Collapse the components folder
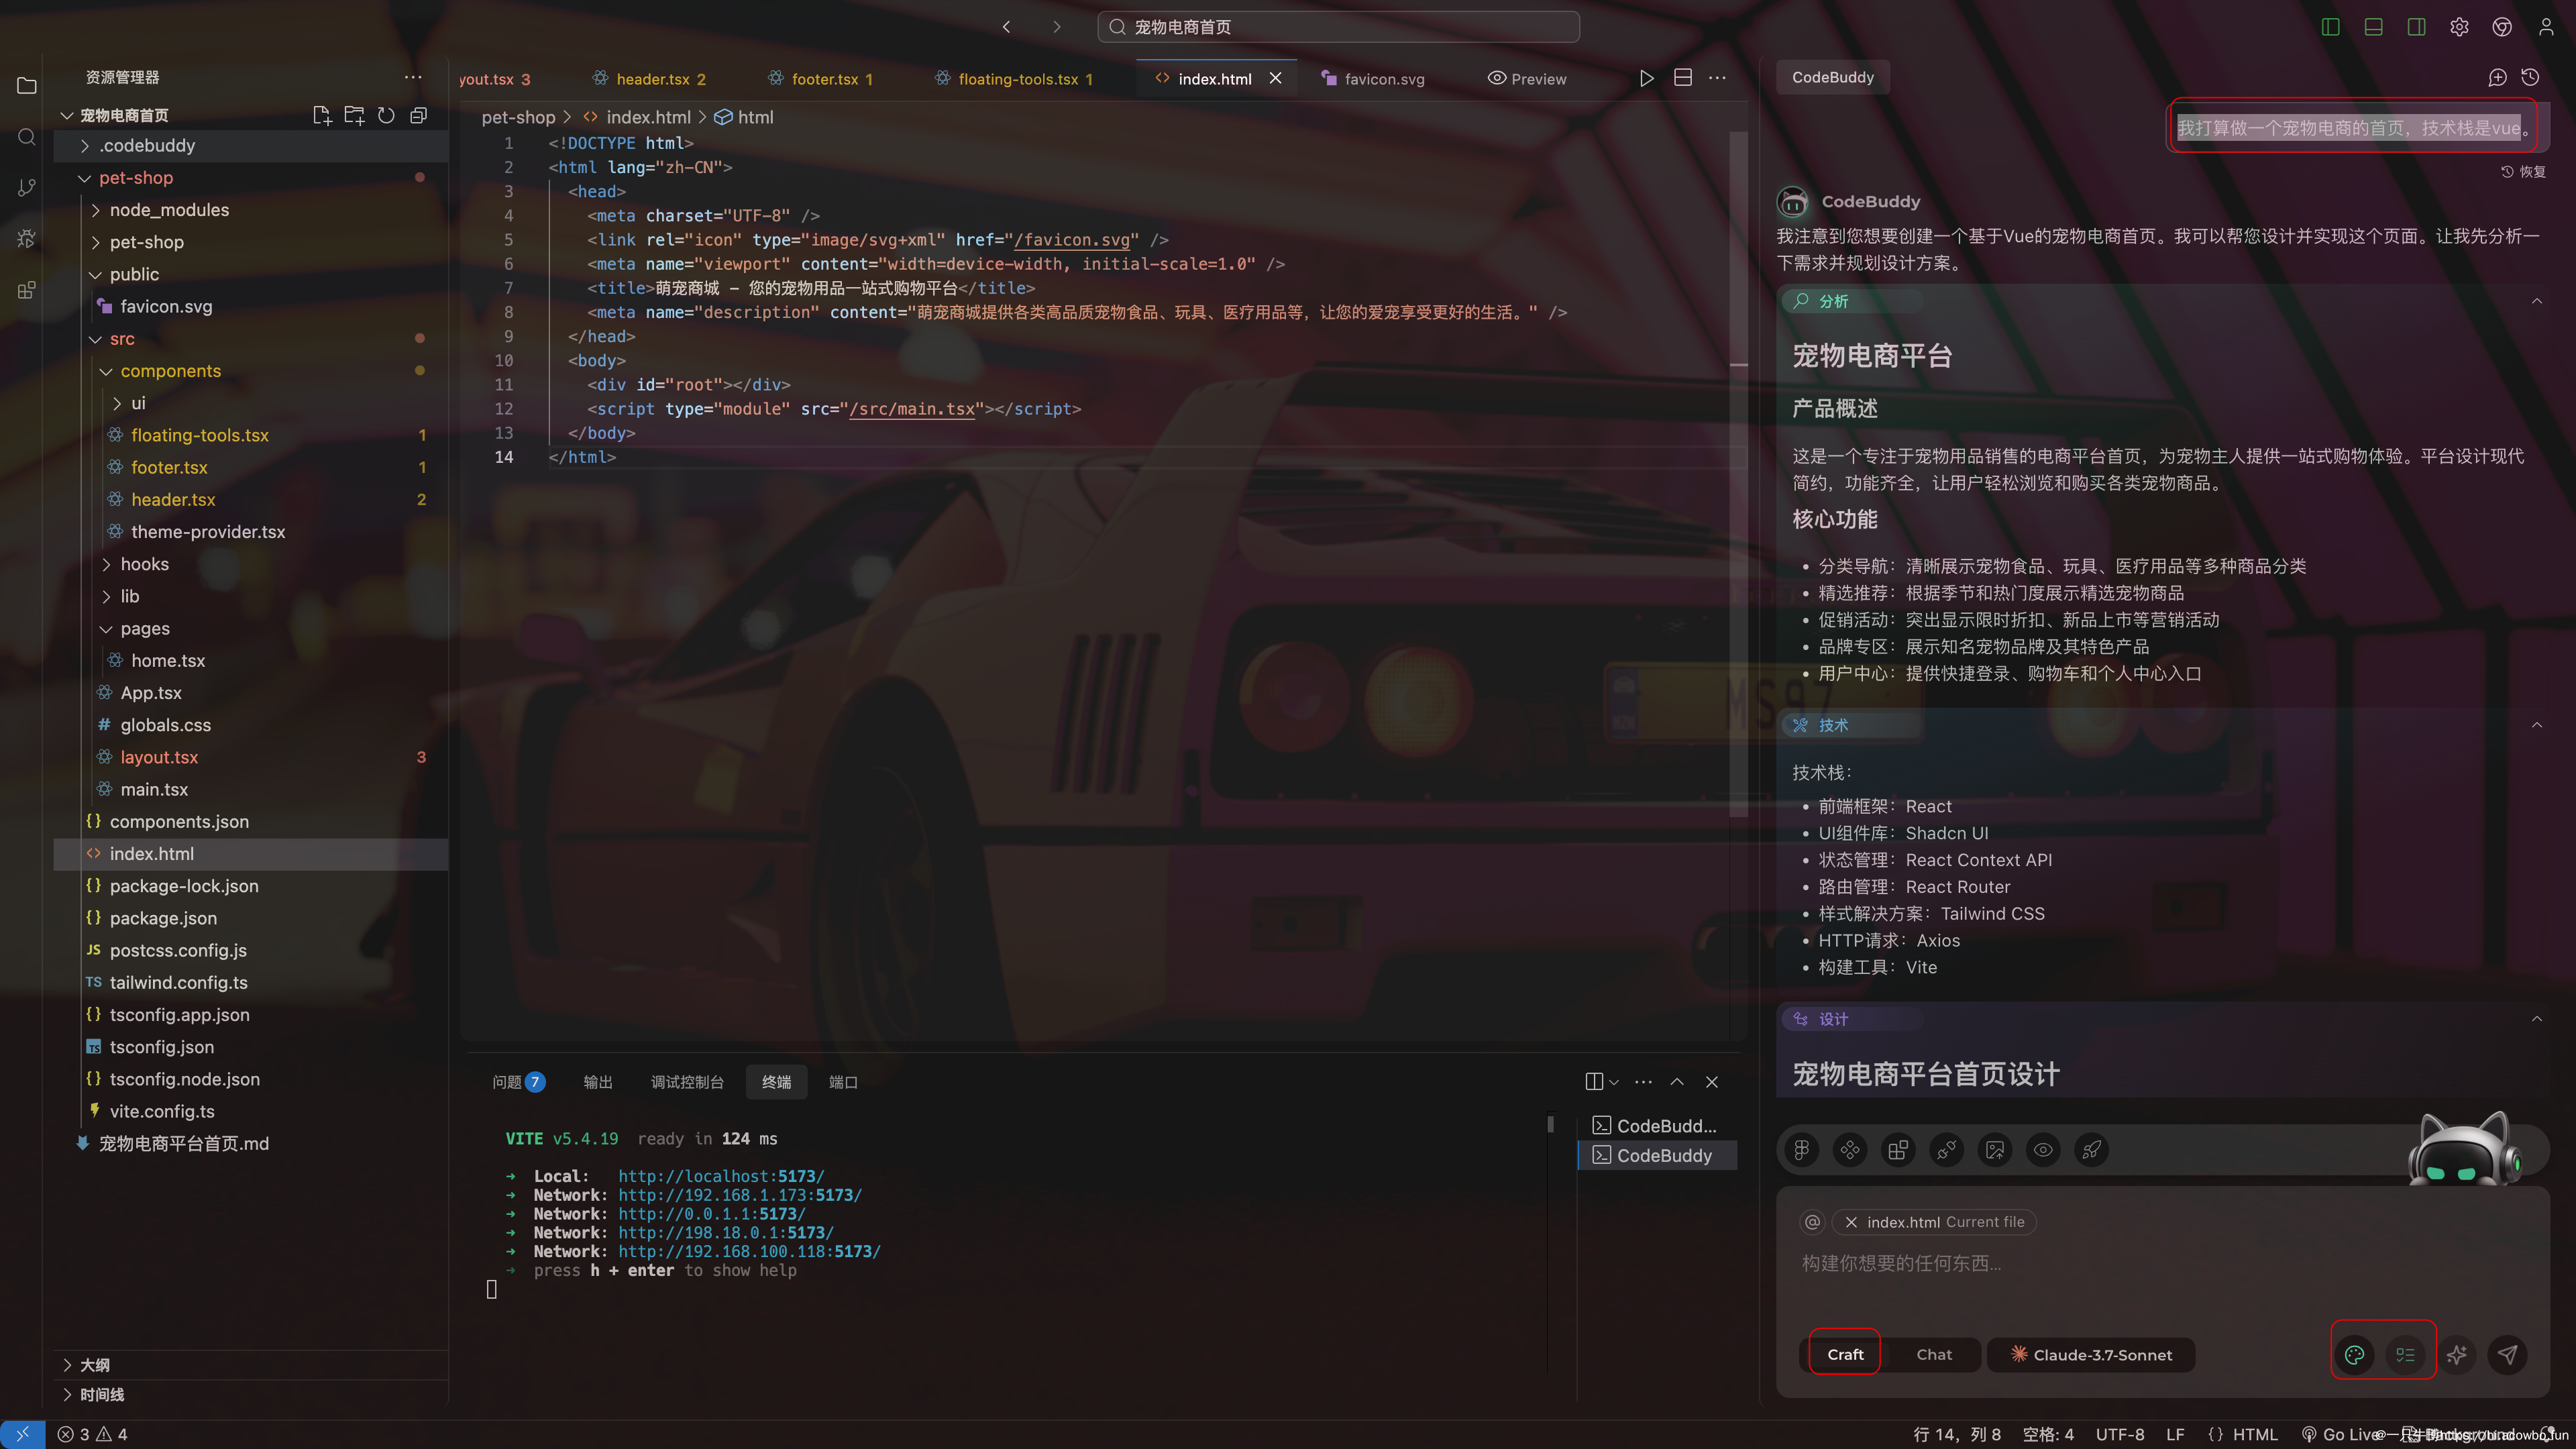 pos(250,371)
